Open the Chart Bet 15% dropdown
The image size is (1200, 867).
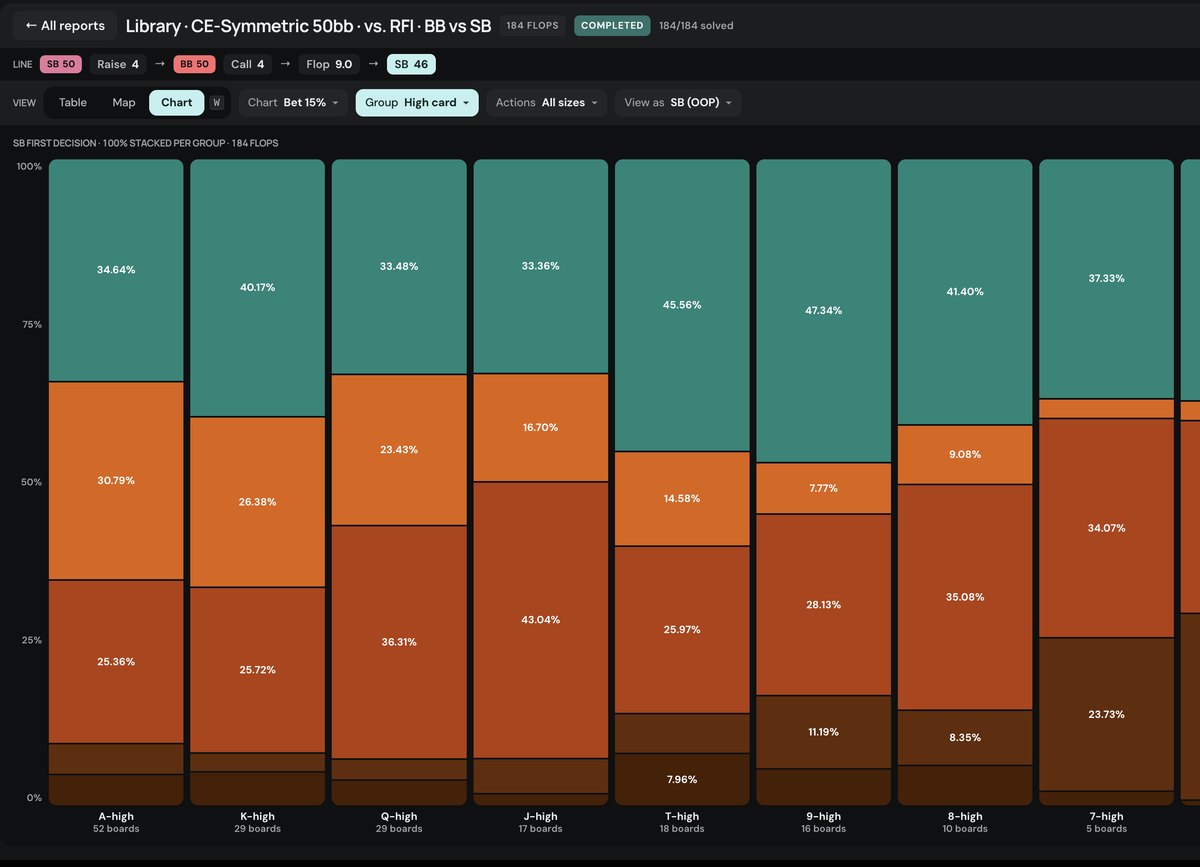(293, 103)
